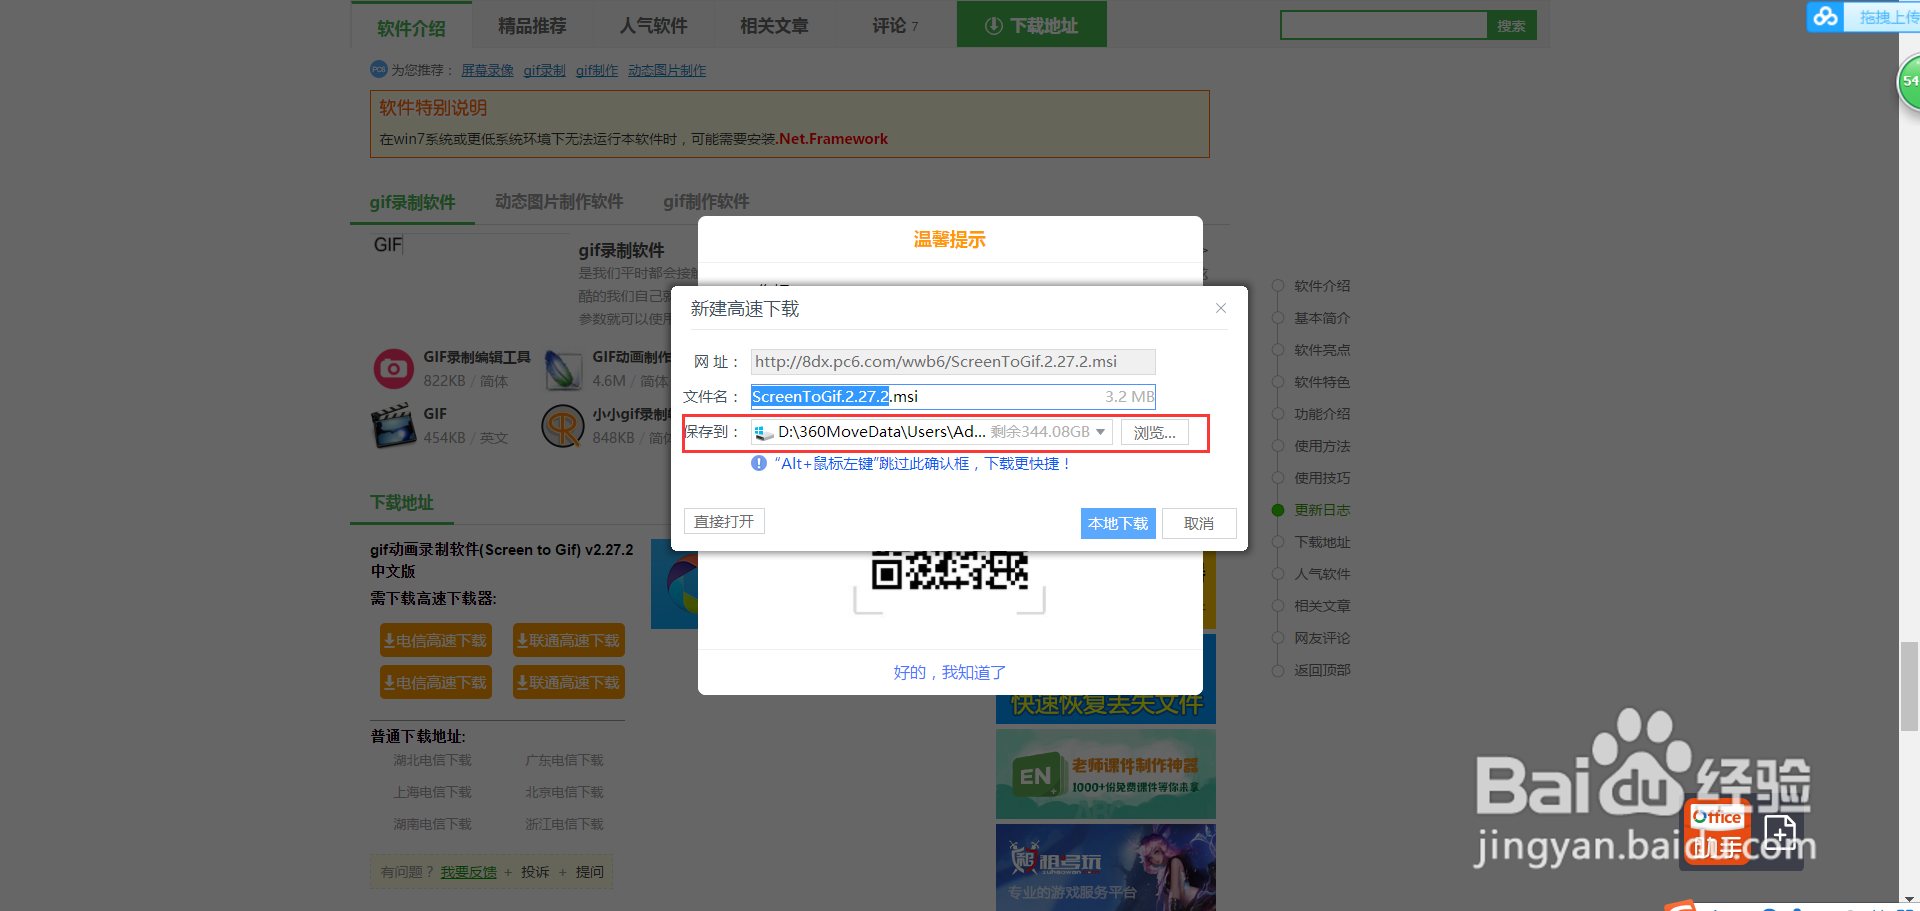This screenshot has height=911, width=1920.
Task: Open the gif录制 recommended link
Action: click(x=544, y=70)
